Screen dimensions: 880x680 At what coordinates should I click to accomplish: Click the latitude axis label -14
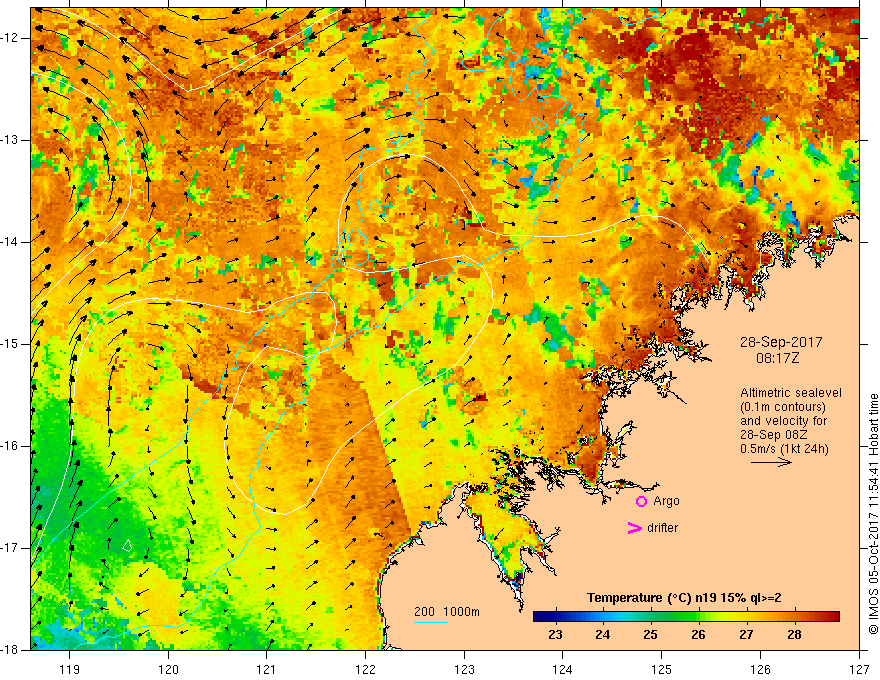click(10, 242)
